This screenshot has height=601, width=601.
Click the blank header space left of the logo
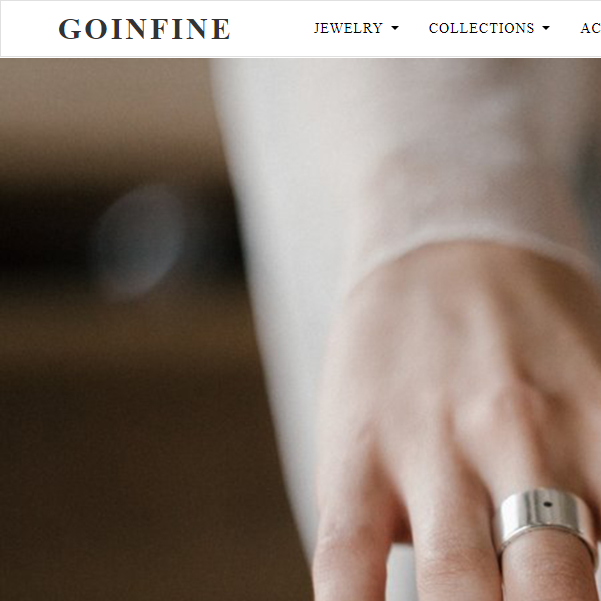(30, 29)
